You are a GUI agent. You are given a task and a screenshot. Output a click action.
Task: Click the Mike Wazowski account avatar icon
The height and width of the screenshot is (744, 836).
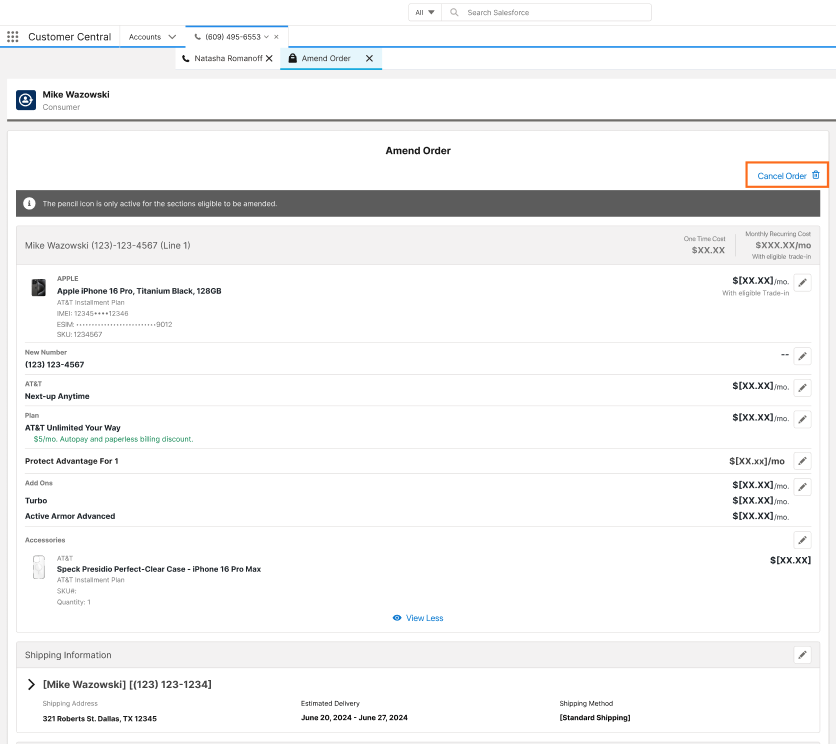coord(26,100)
